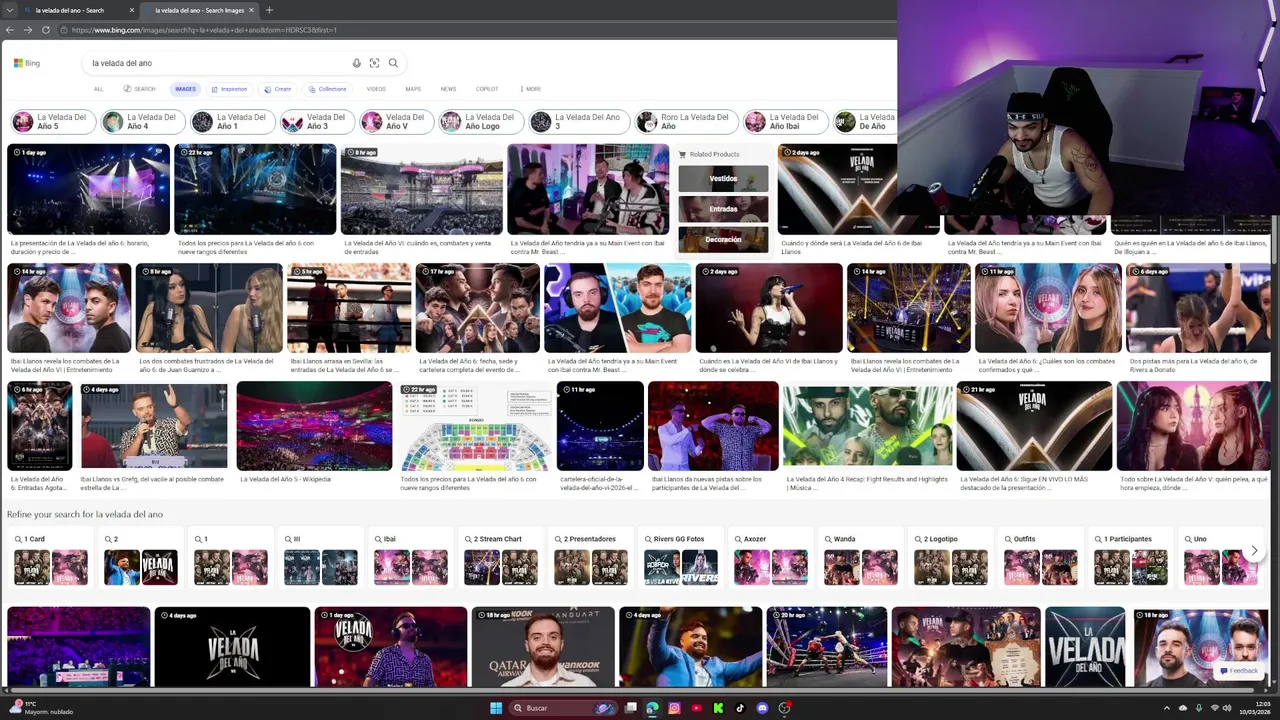Click 'Decoración' related product

[x=723, y=239]
